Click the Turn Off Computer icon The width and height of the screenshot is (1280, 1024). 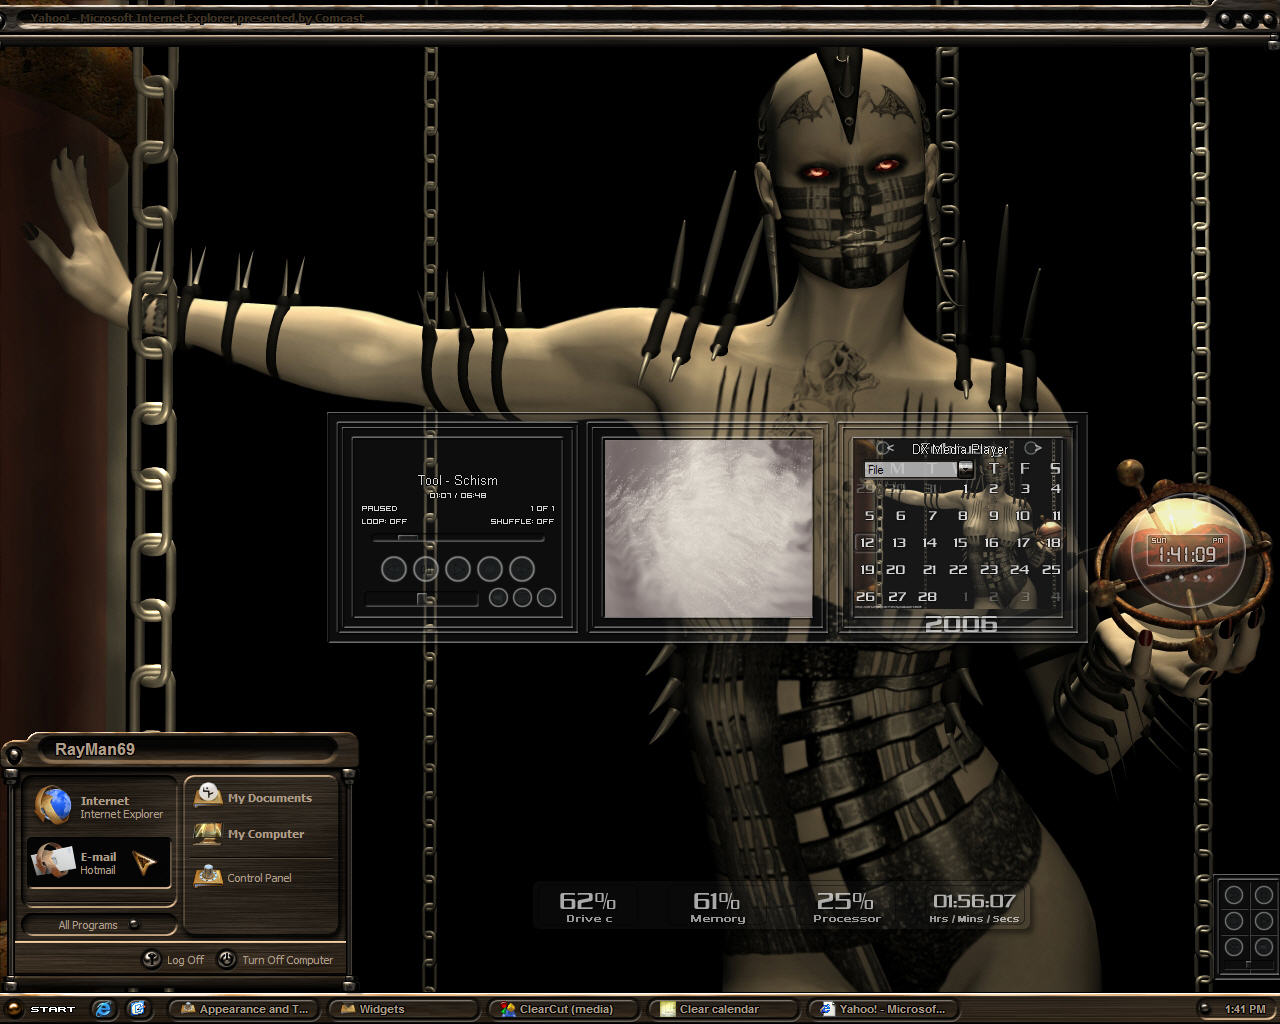click(227, 959)
